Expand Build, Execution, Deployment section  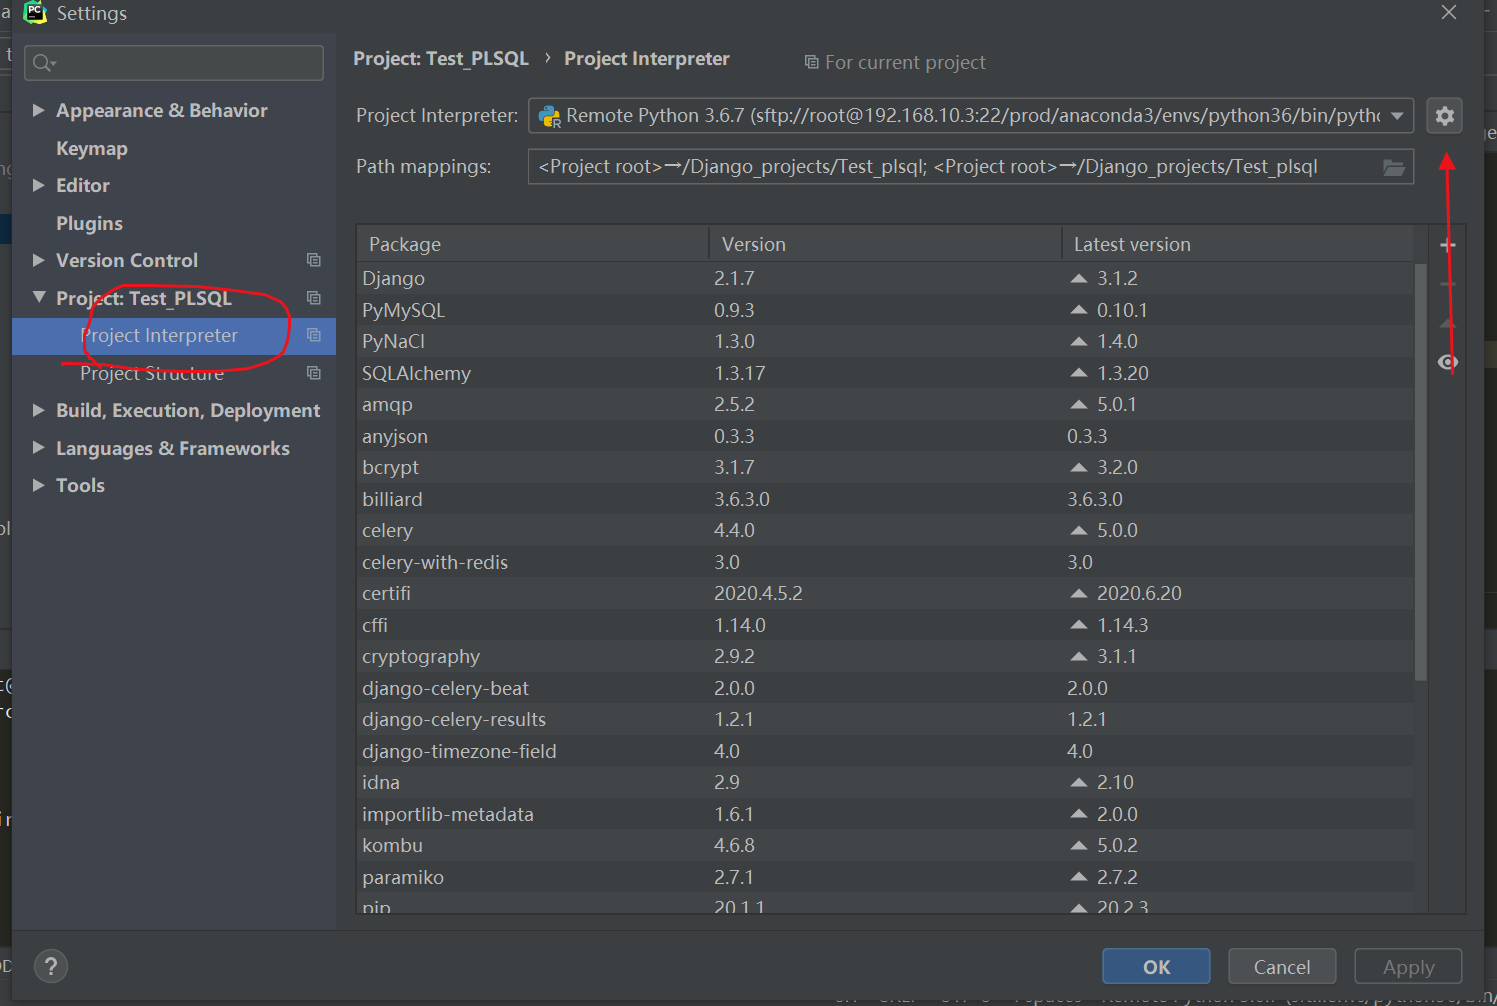pos(38,410)
